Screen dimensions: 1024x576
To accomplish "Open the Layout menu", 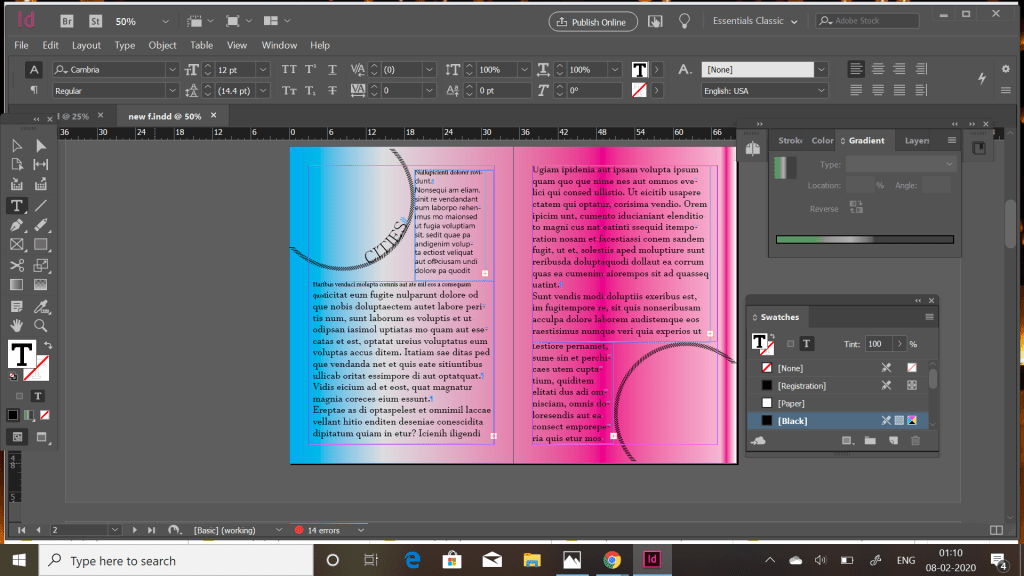I will tap(86, 45).
